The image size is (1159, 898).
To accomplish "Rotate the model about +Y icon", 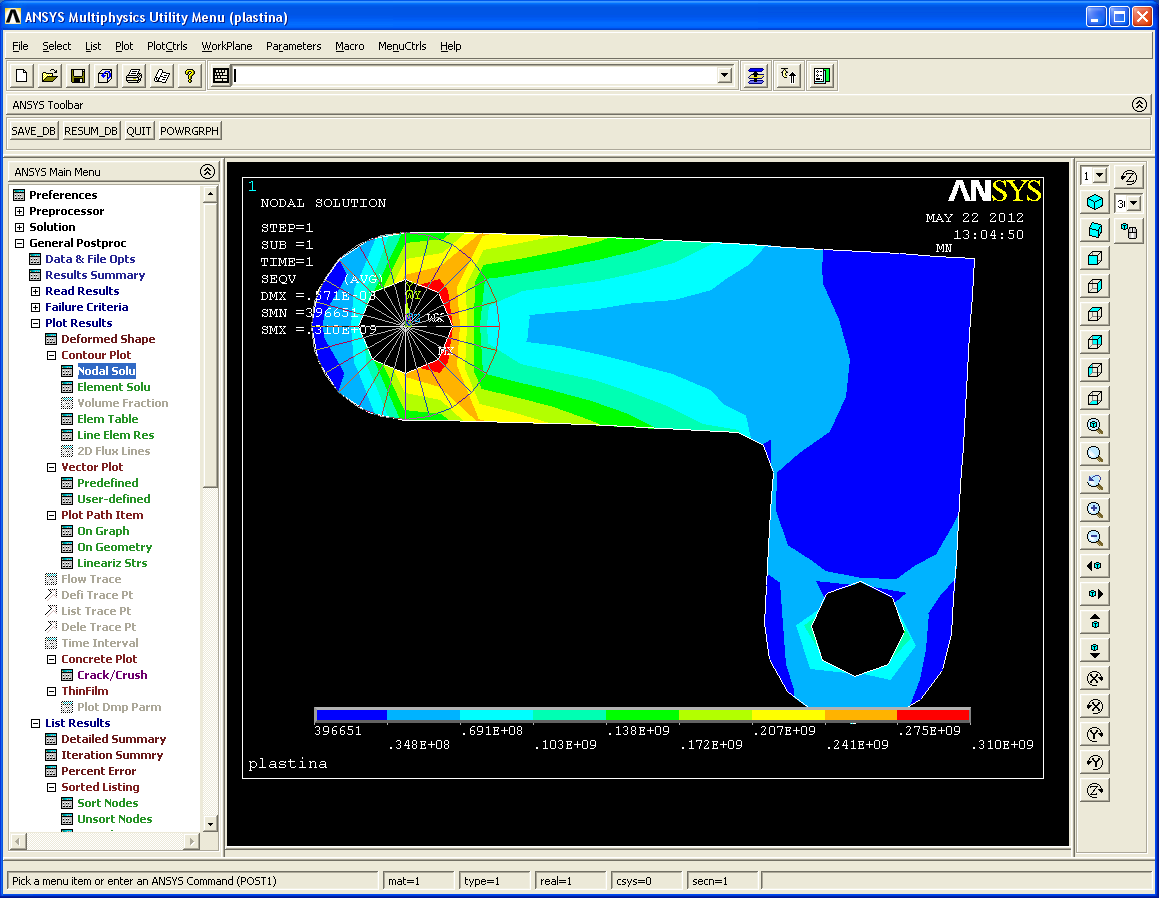I will [x=1095, y=735].
